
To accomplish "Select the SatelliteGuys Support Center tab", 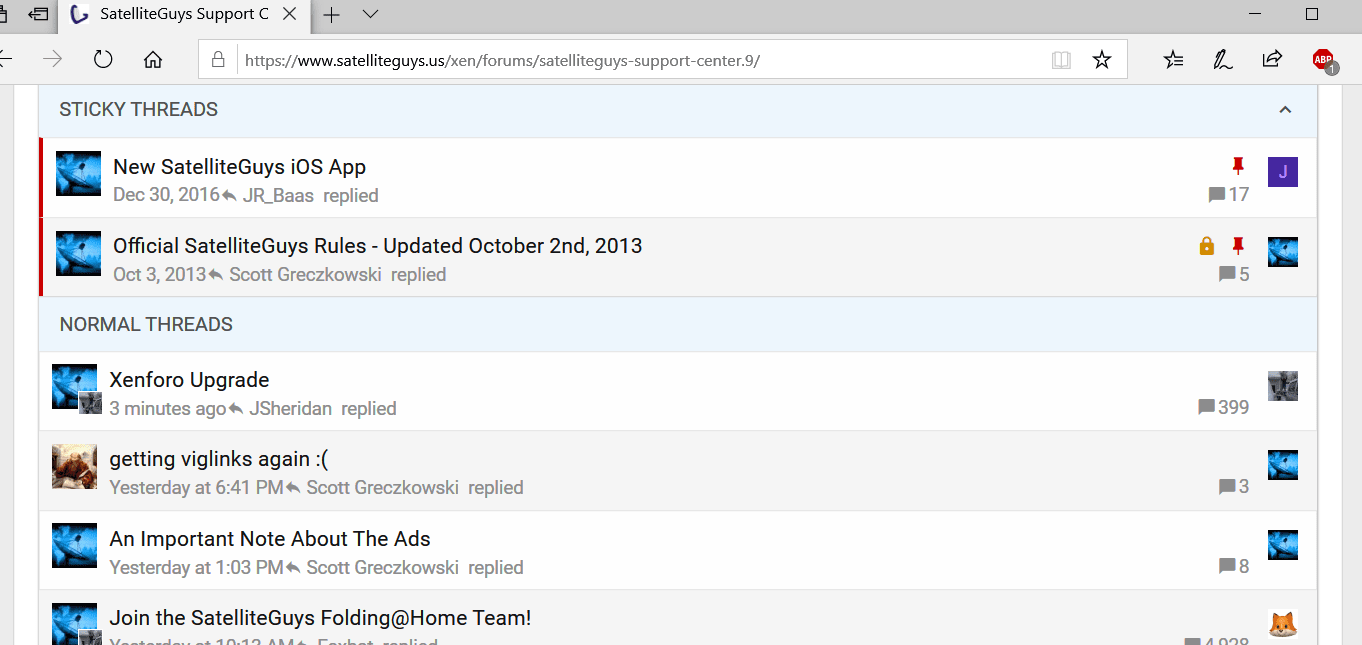I will point(183,14).
